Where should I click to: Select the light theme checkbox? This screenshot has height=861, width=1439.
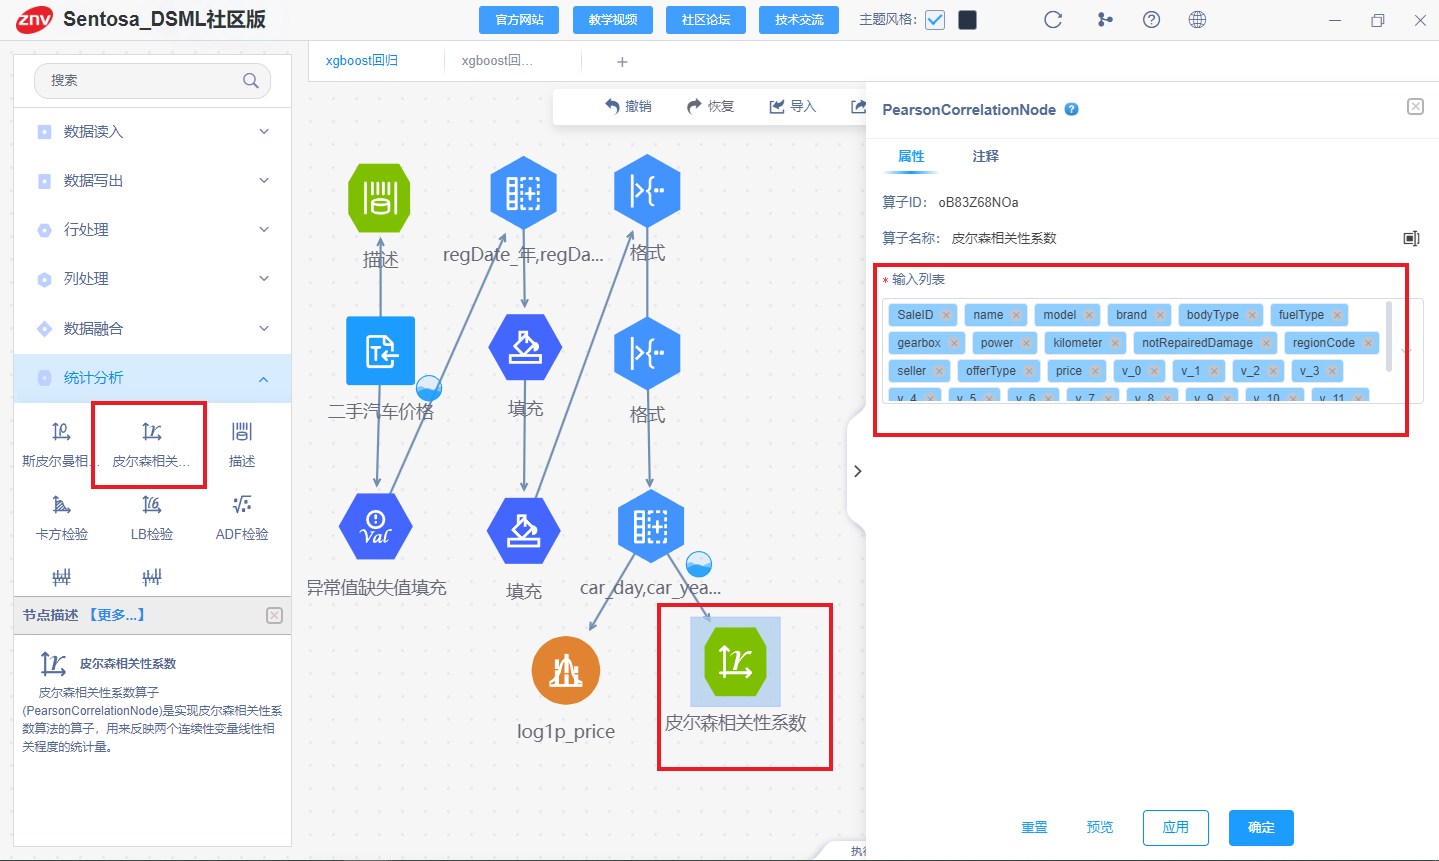pos(935,20)
